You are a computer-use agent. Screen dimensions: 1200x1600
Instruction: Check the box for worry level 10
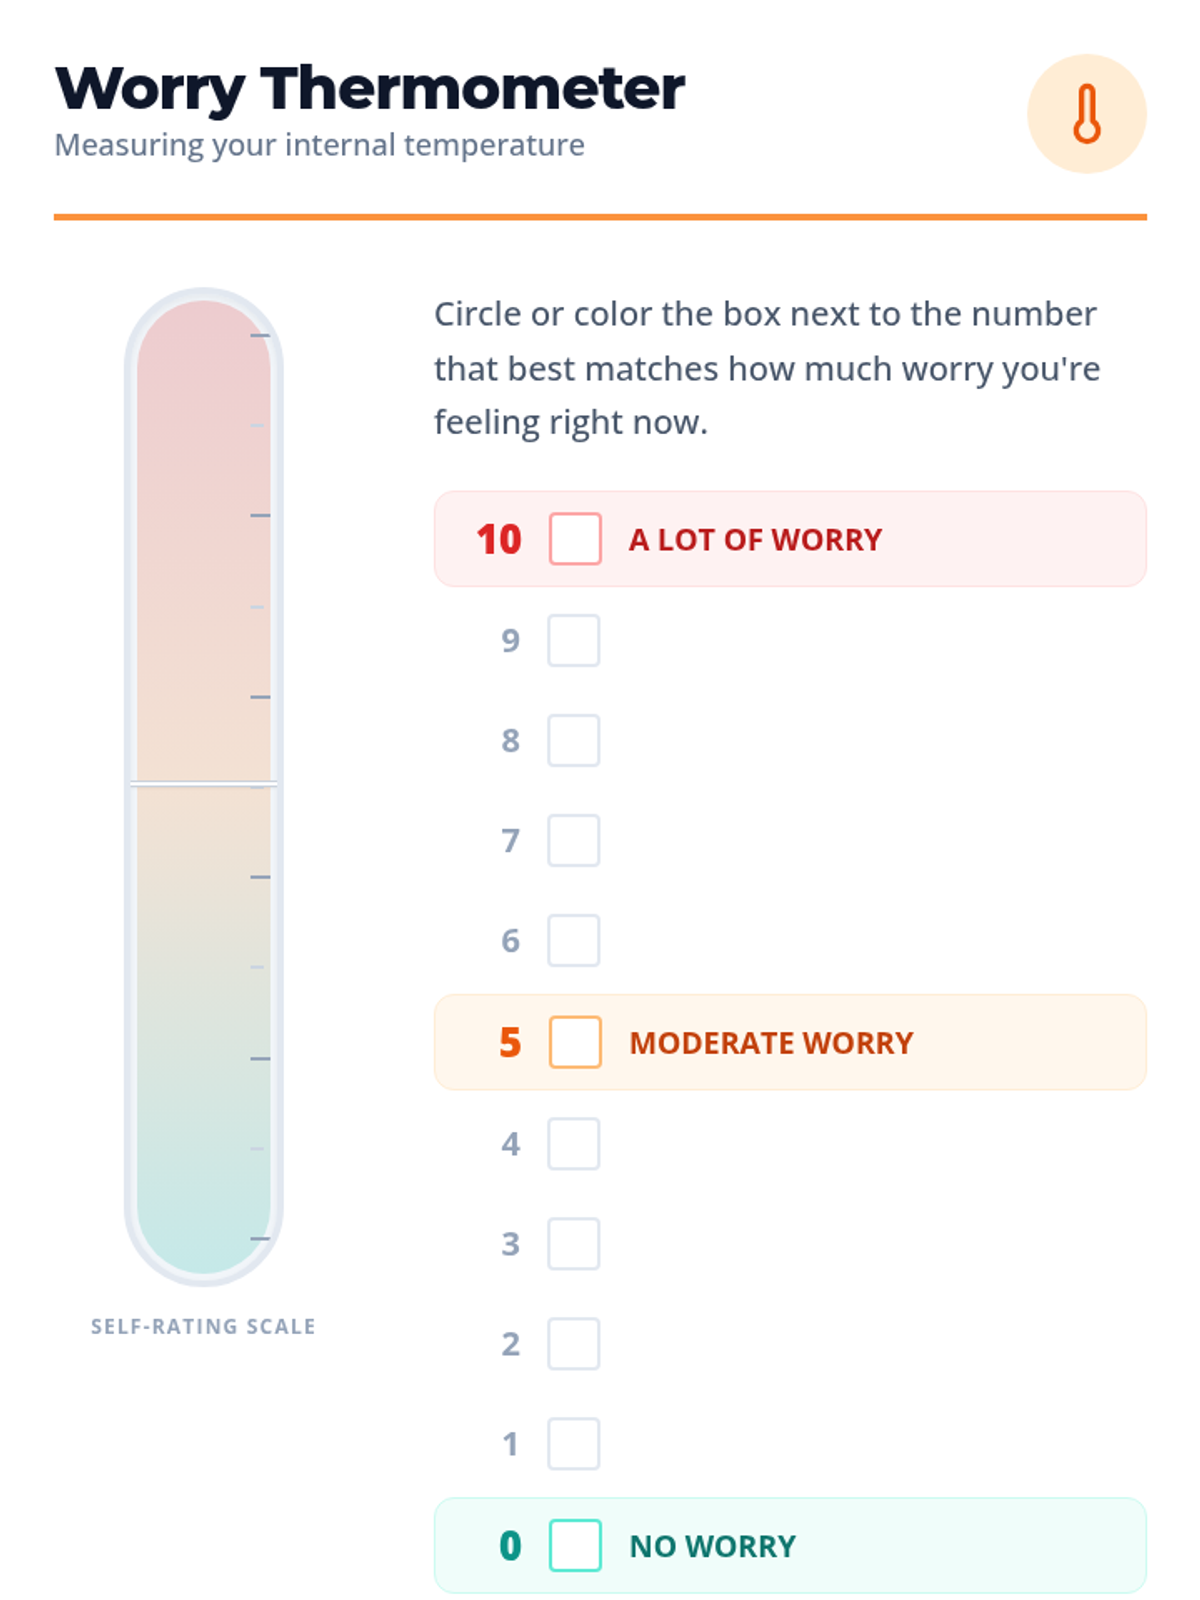point(575,539)
